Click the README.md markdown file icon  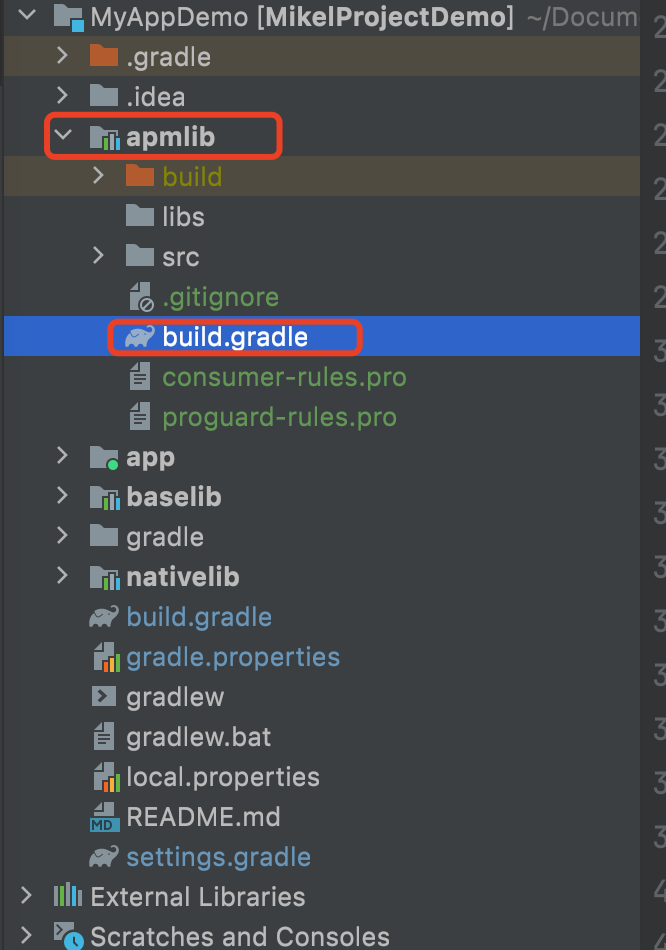click(x=104, y=817)
